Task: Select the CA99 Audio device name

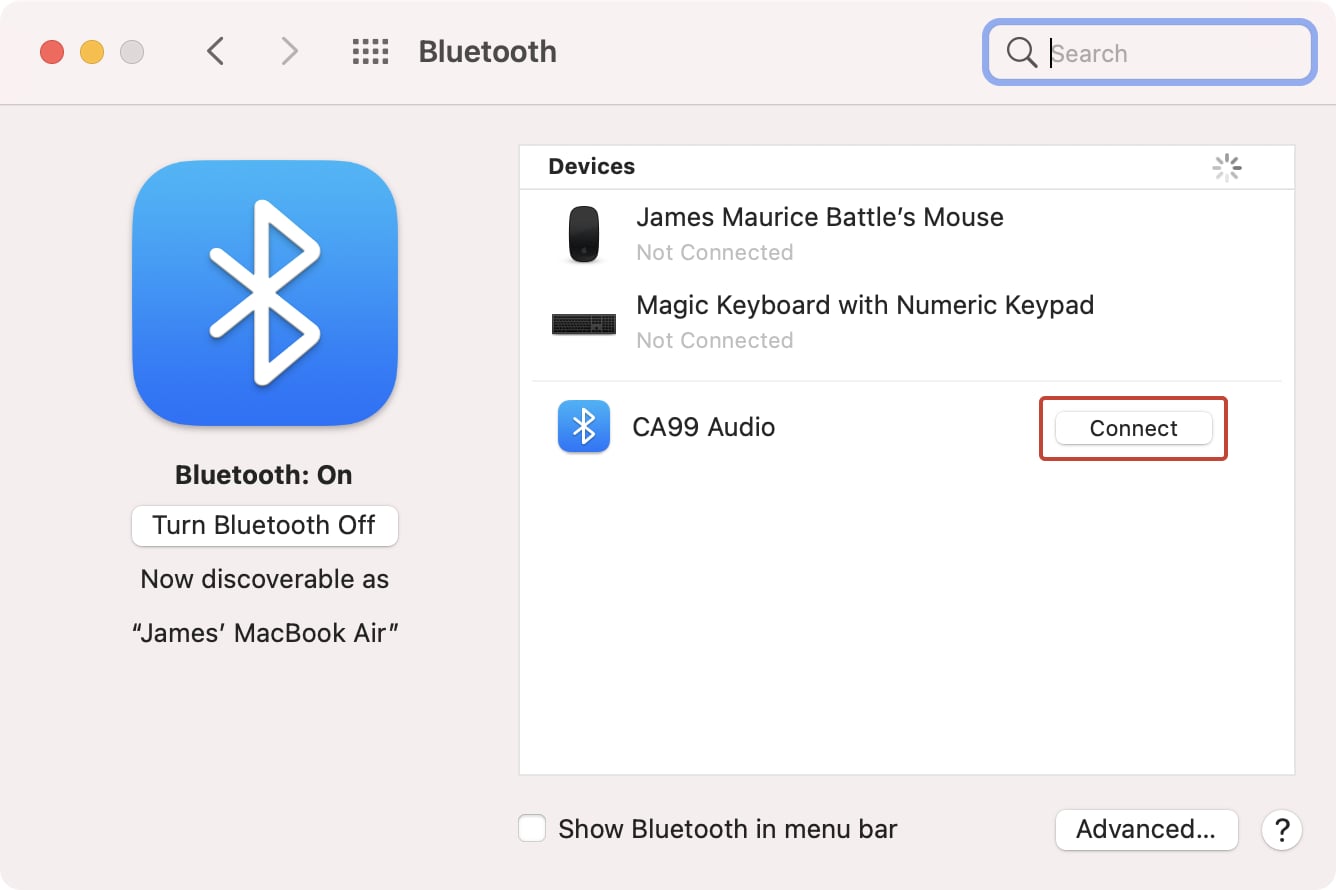Action: point(704,427)
